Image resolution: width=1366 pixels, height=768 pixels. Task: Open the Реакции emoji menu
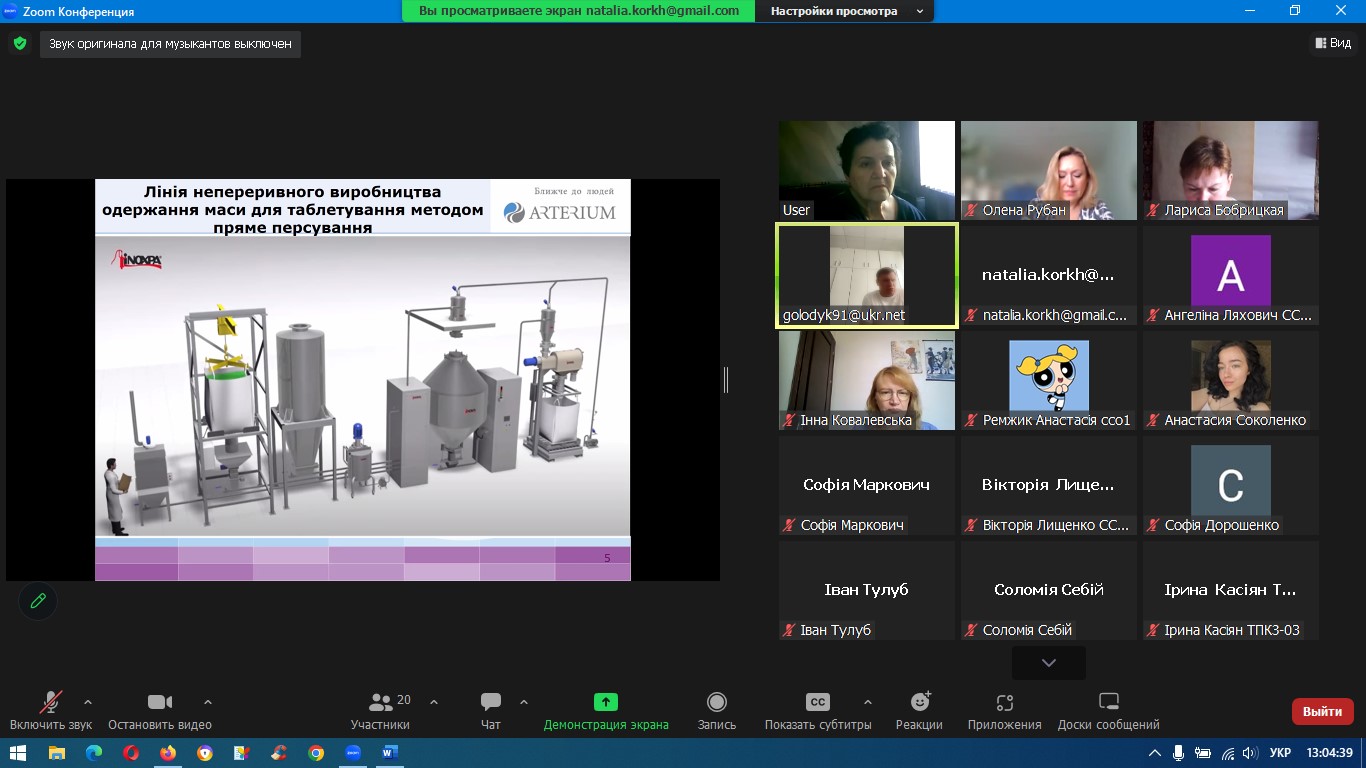(x=919, y=710)
